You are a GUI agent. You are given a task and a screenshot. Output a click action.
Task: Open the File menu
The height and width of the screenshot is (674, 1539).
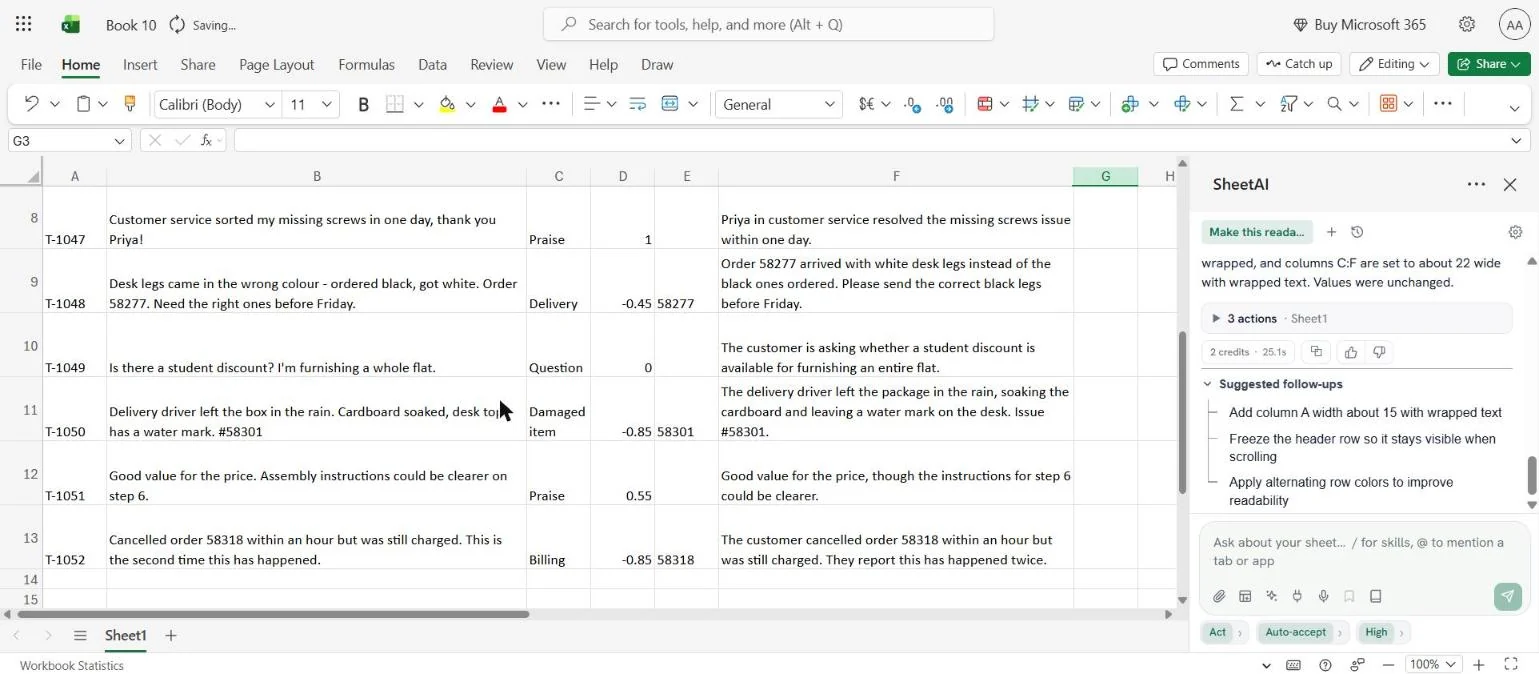point(31,64)
